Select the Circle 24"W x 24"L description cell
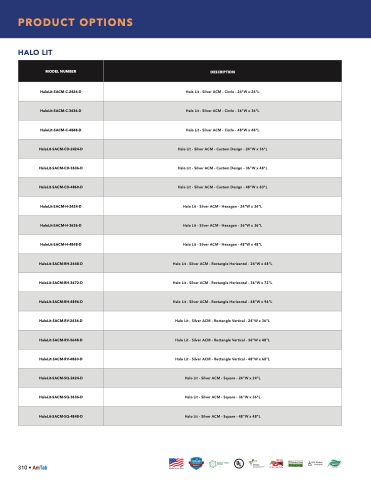Screen dimensions: 371x480 coord(223,92)
